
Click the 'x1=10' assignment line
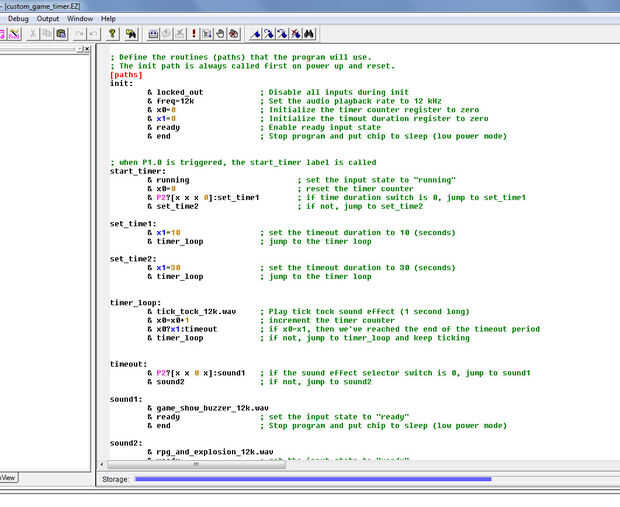coord(164,233)
